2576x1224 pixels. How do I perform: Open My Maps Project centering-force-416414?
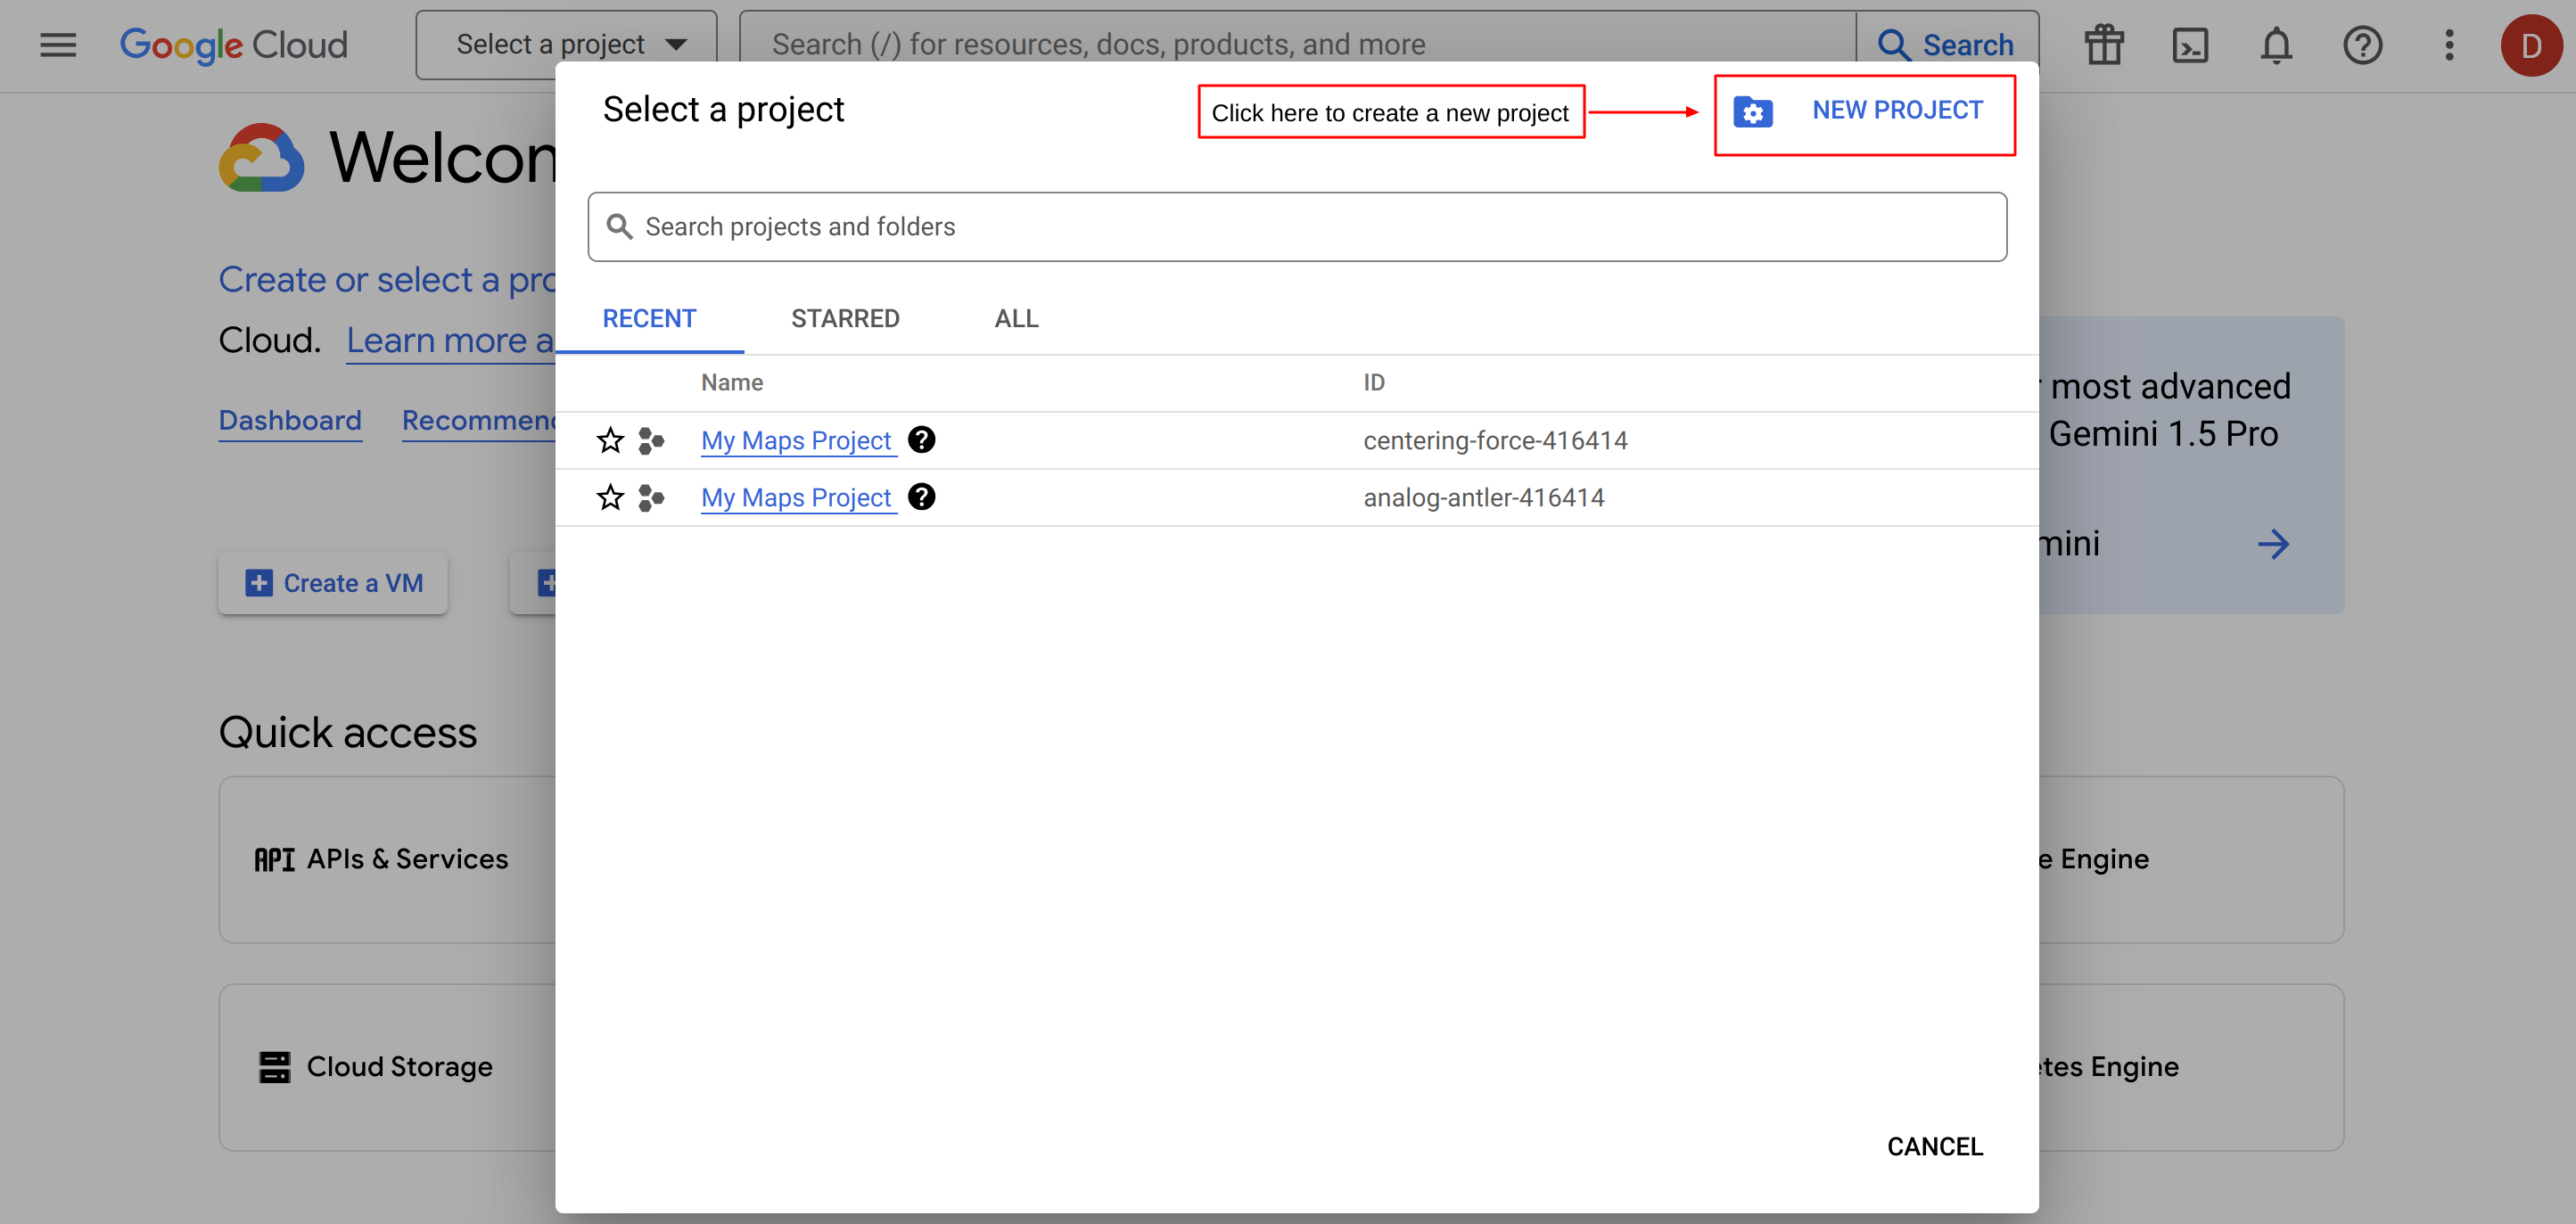pos(797,439)
